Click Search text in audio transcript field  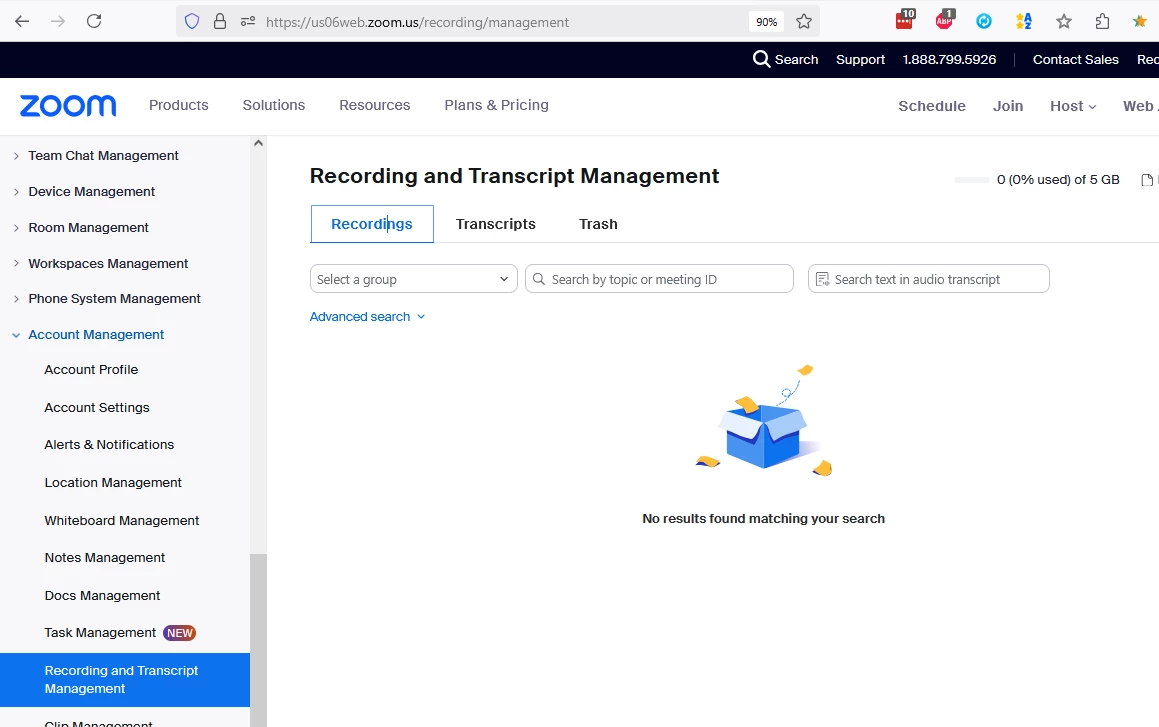pyautogui.click(x=928, y=279)
